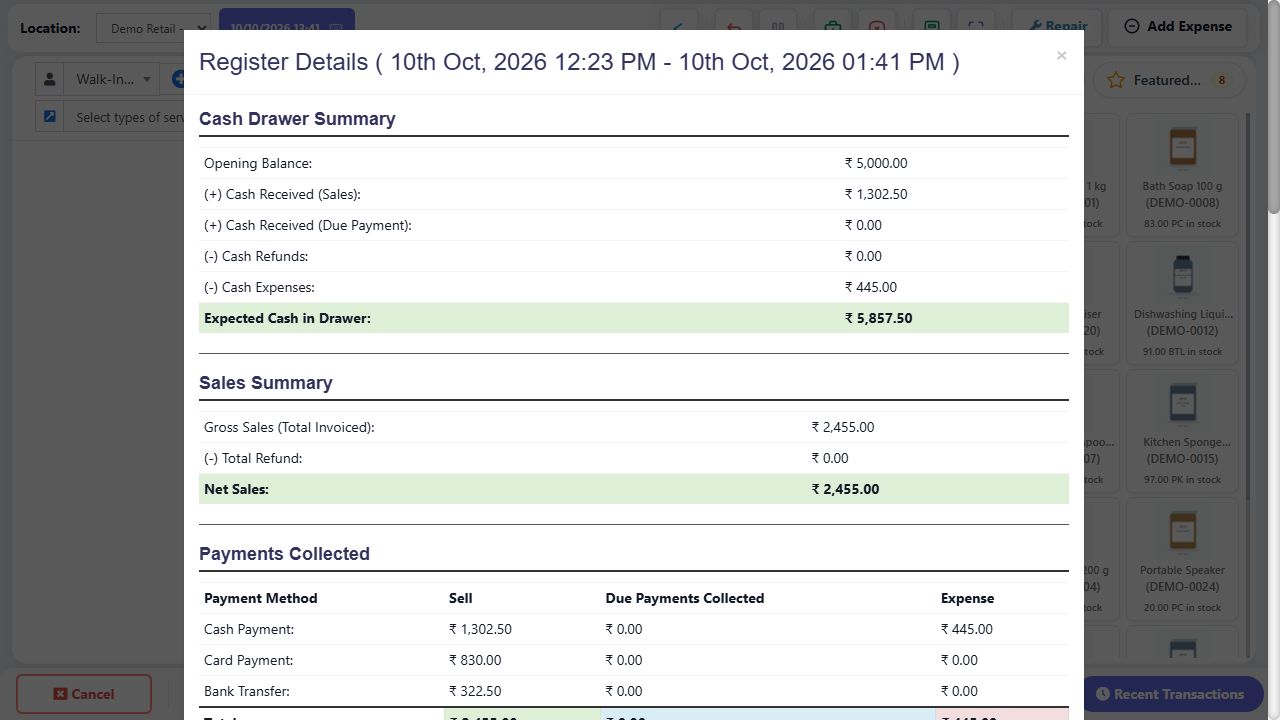1280x720 pixels.
Task: Click the Cash Payment expense value ₹ 445.00
Action: point(967,629)
